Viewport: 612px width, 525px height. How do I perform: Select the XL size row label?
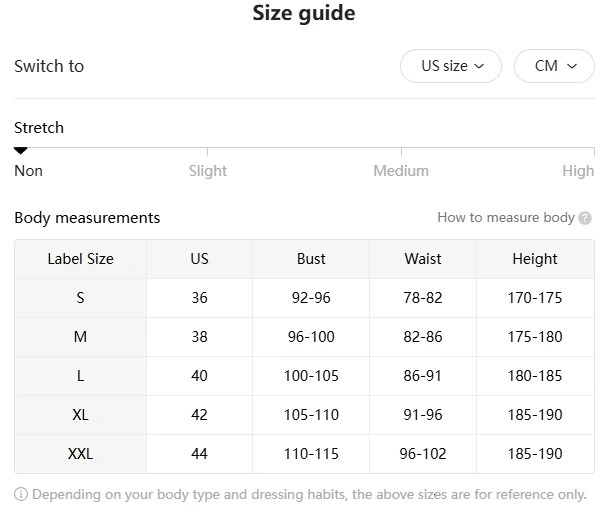pos(80,415)
